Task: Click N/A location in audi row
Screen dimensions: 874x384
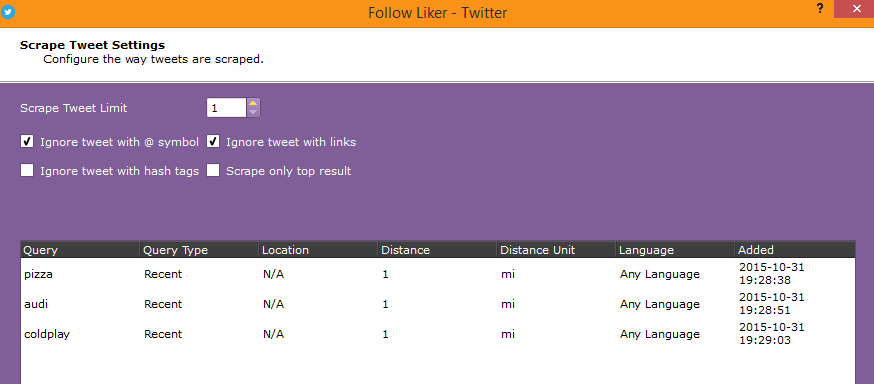Action: (273, 304)
